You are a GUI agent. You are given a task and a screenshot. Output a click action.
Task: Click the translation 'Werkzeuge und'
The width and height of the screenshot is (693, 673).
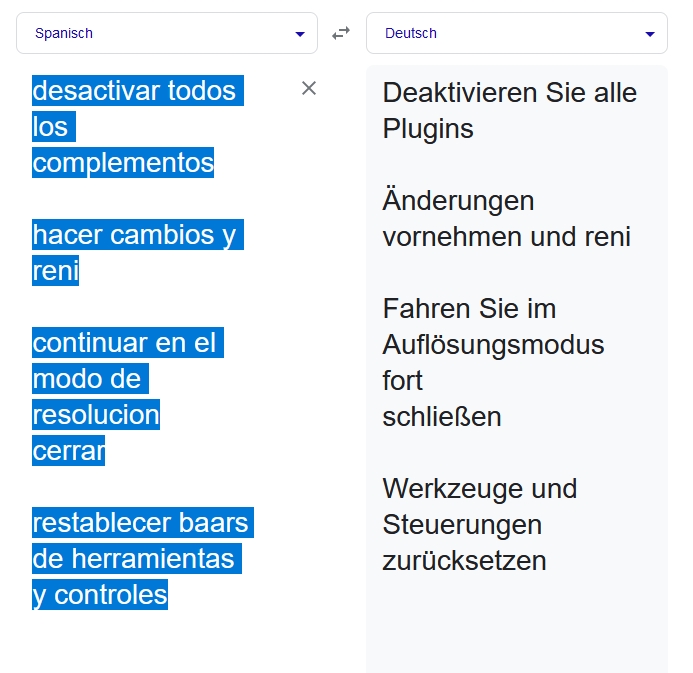point(479,489)
